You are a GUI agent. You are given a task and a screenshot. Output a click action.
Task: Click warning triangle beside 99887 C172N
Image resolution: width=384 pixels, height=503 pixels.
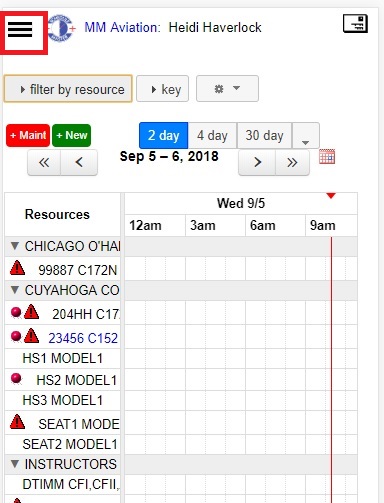[17, 268]
